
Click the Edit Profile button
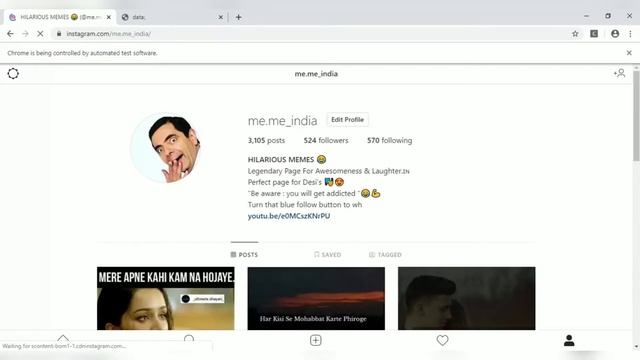pyautogui.click(x=347, y=120)
